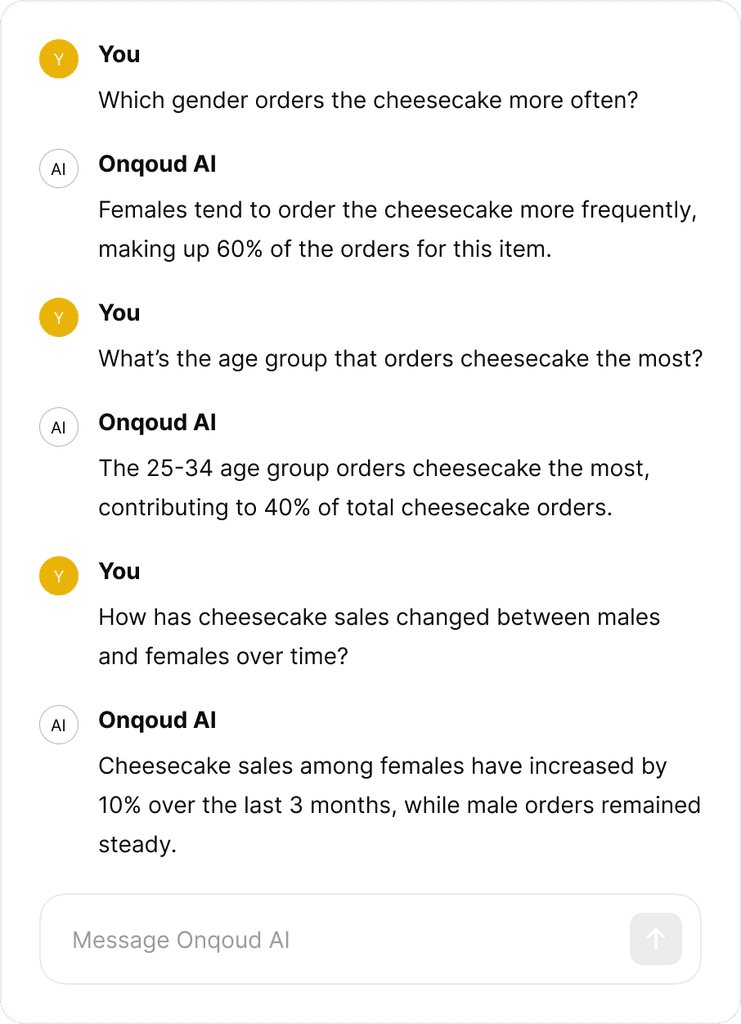Viewport: 741px width, 1024px height.
Task: Click the first yellow Y user avatar
Action: coord(59,59)
